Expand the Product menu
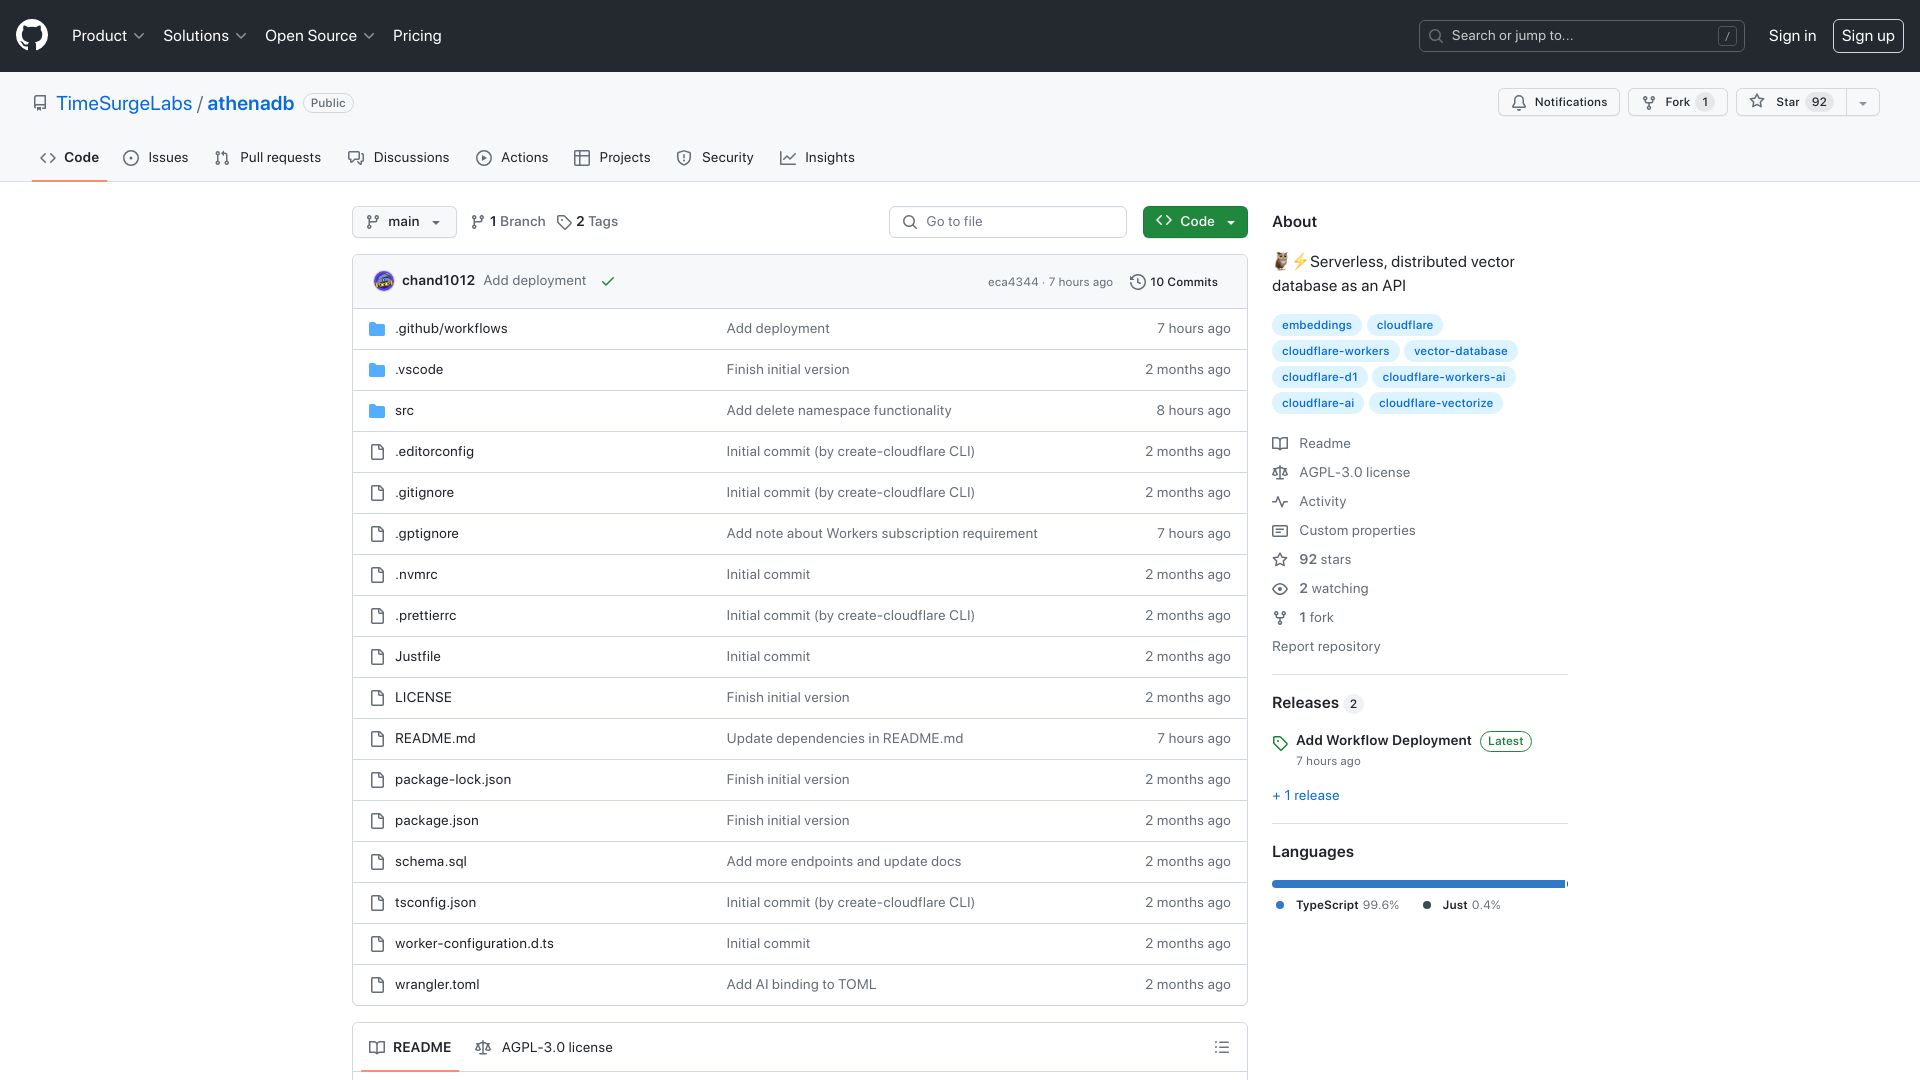Screen dimensions: 1920x1080 [108, 36]
